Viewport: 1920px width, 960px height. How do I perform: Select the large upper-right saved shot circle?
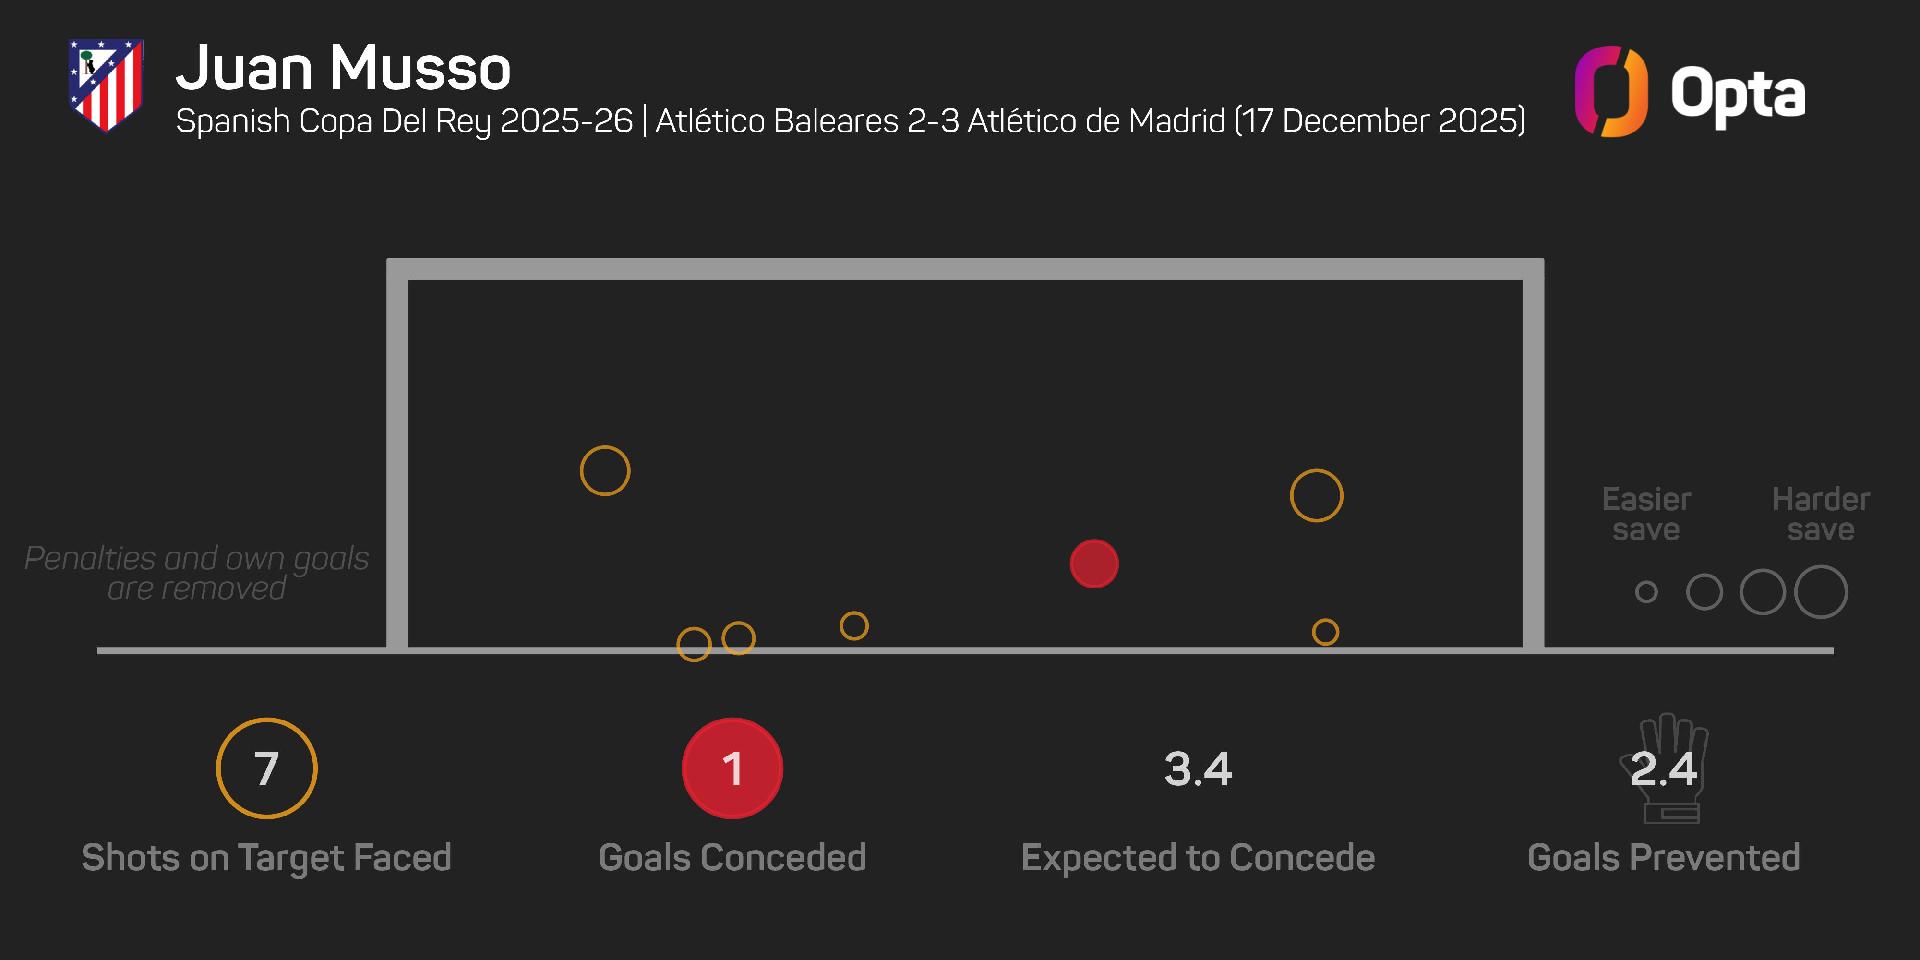click(x=1316, y=496)
